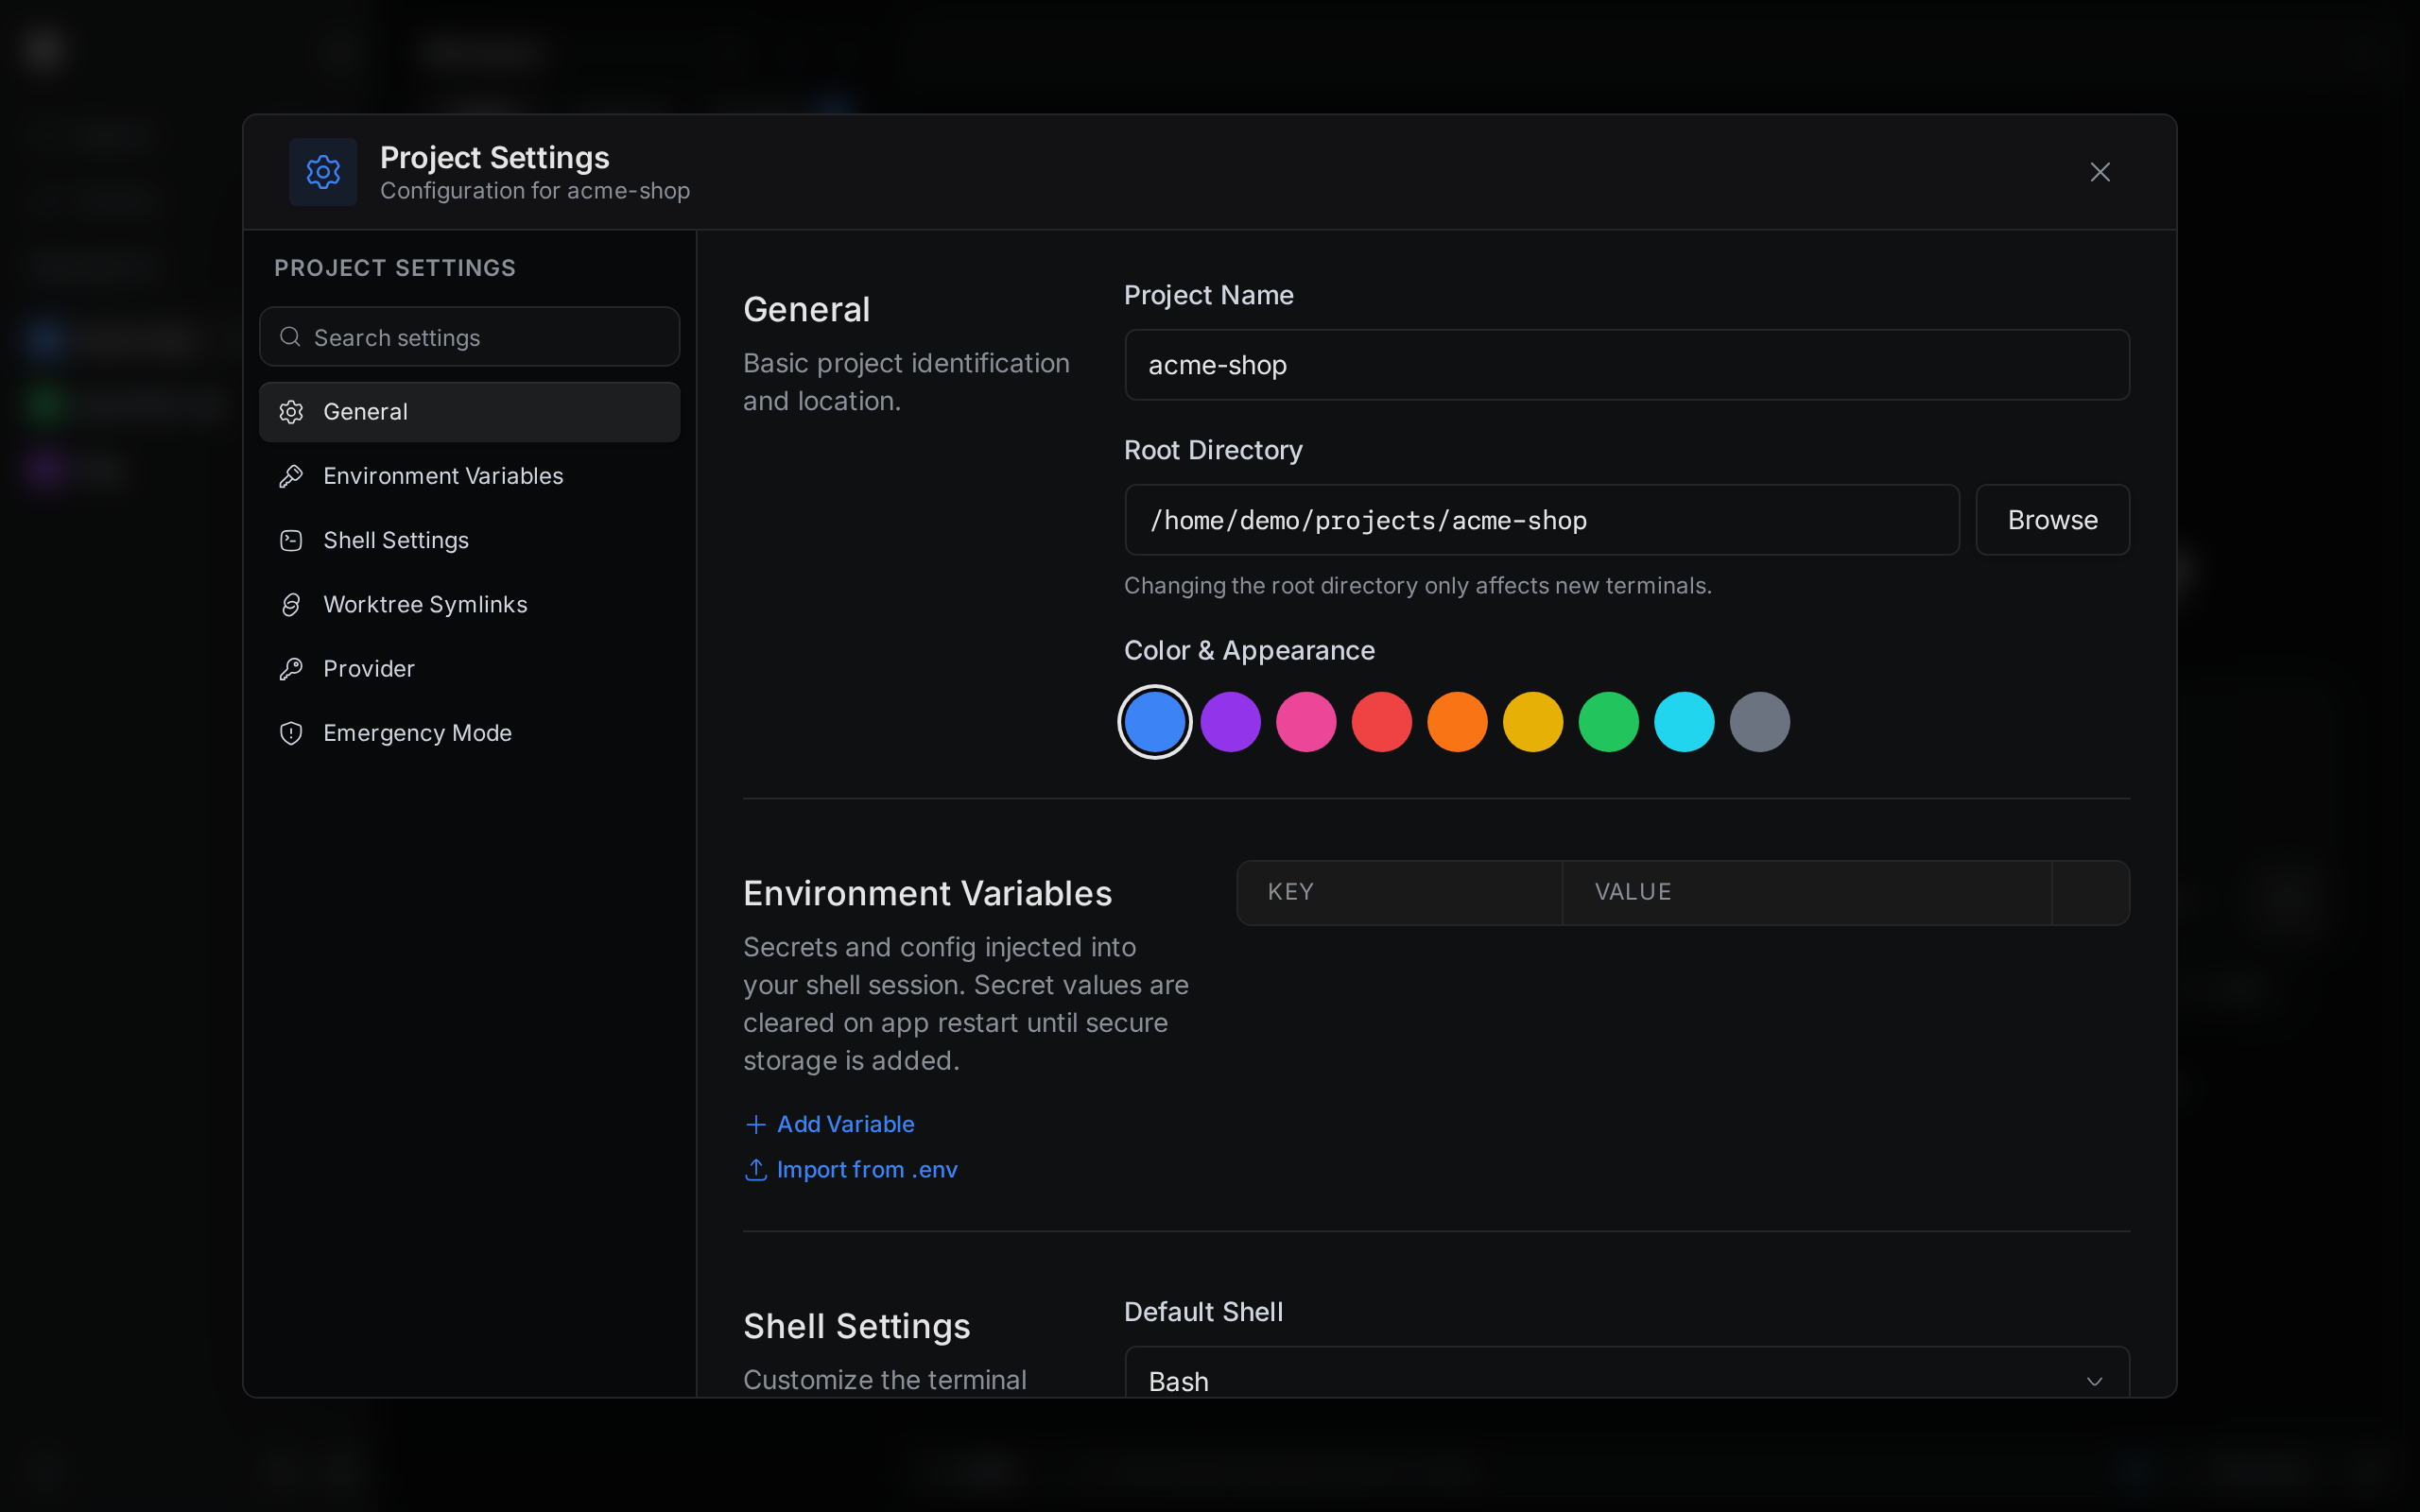Choose the red color swatch
The height and width of the screenshot is (1512, 2420).
(1382, 722)
